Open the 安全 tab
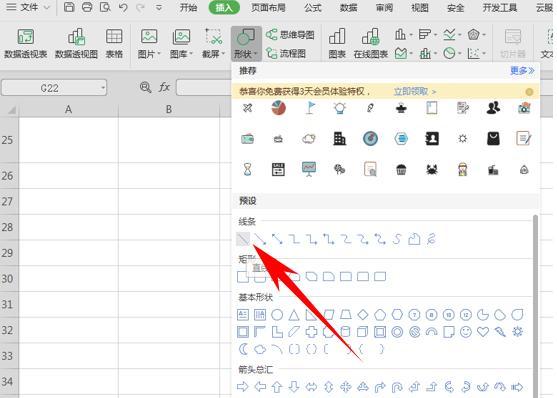This screenshot has width=557, height=398. pos(455,7)
